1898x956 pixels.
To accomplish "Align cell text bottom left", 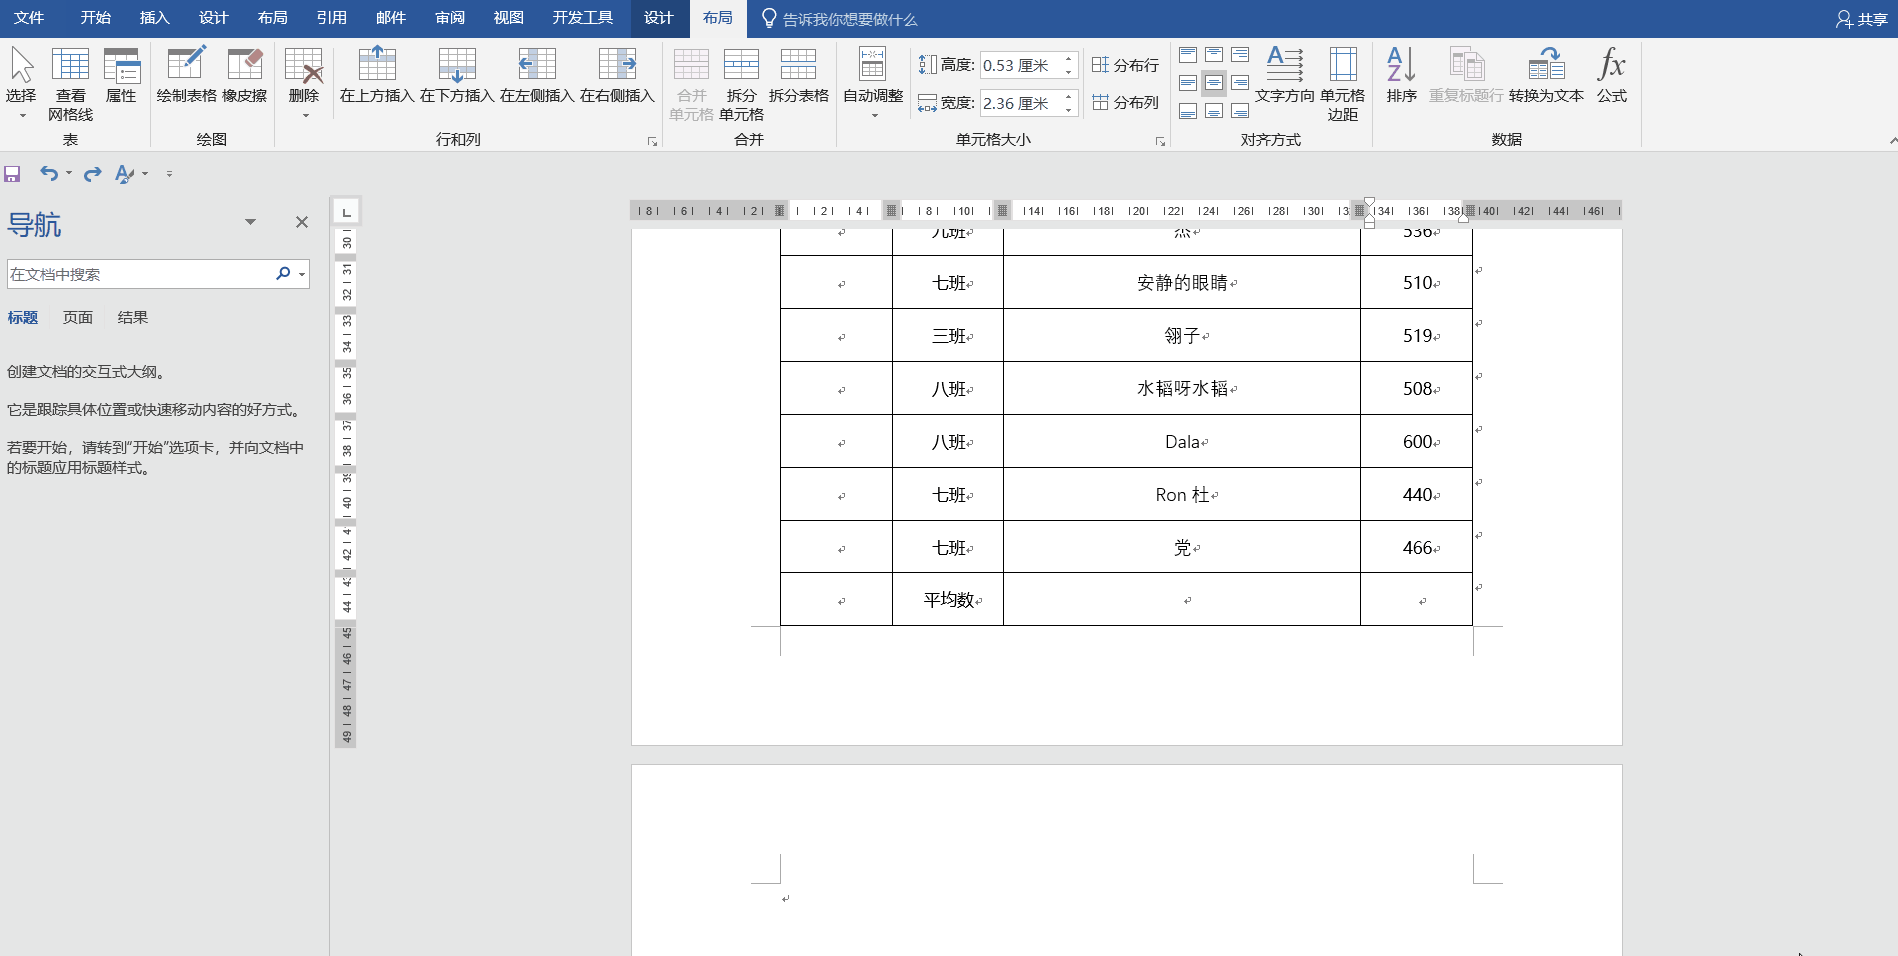I will point(1188,111).
